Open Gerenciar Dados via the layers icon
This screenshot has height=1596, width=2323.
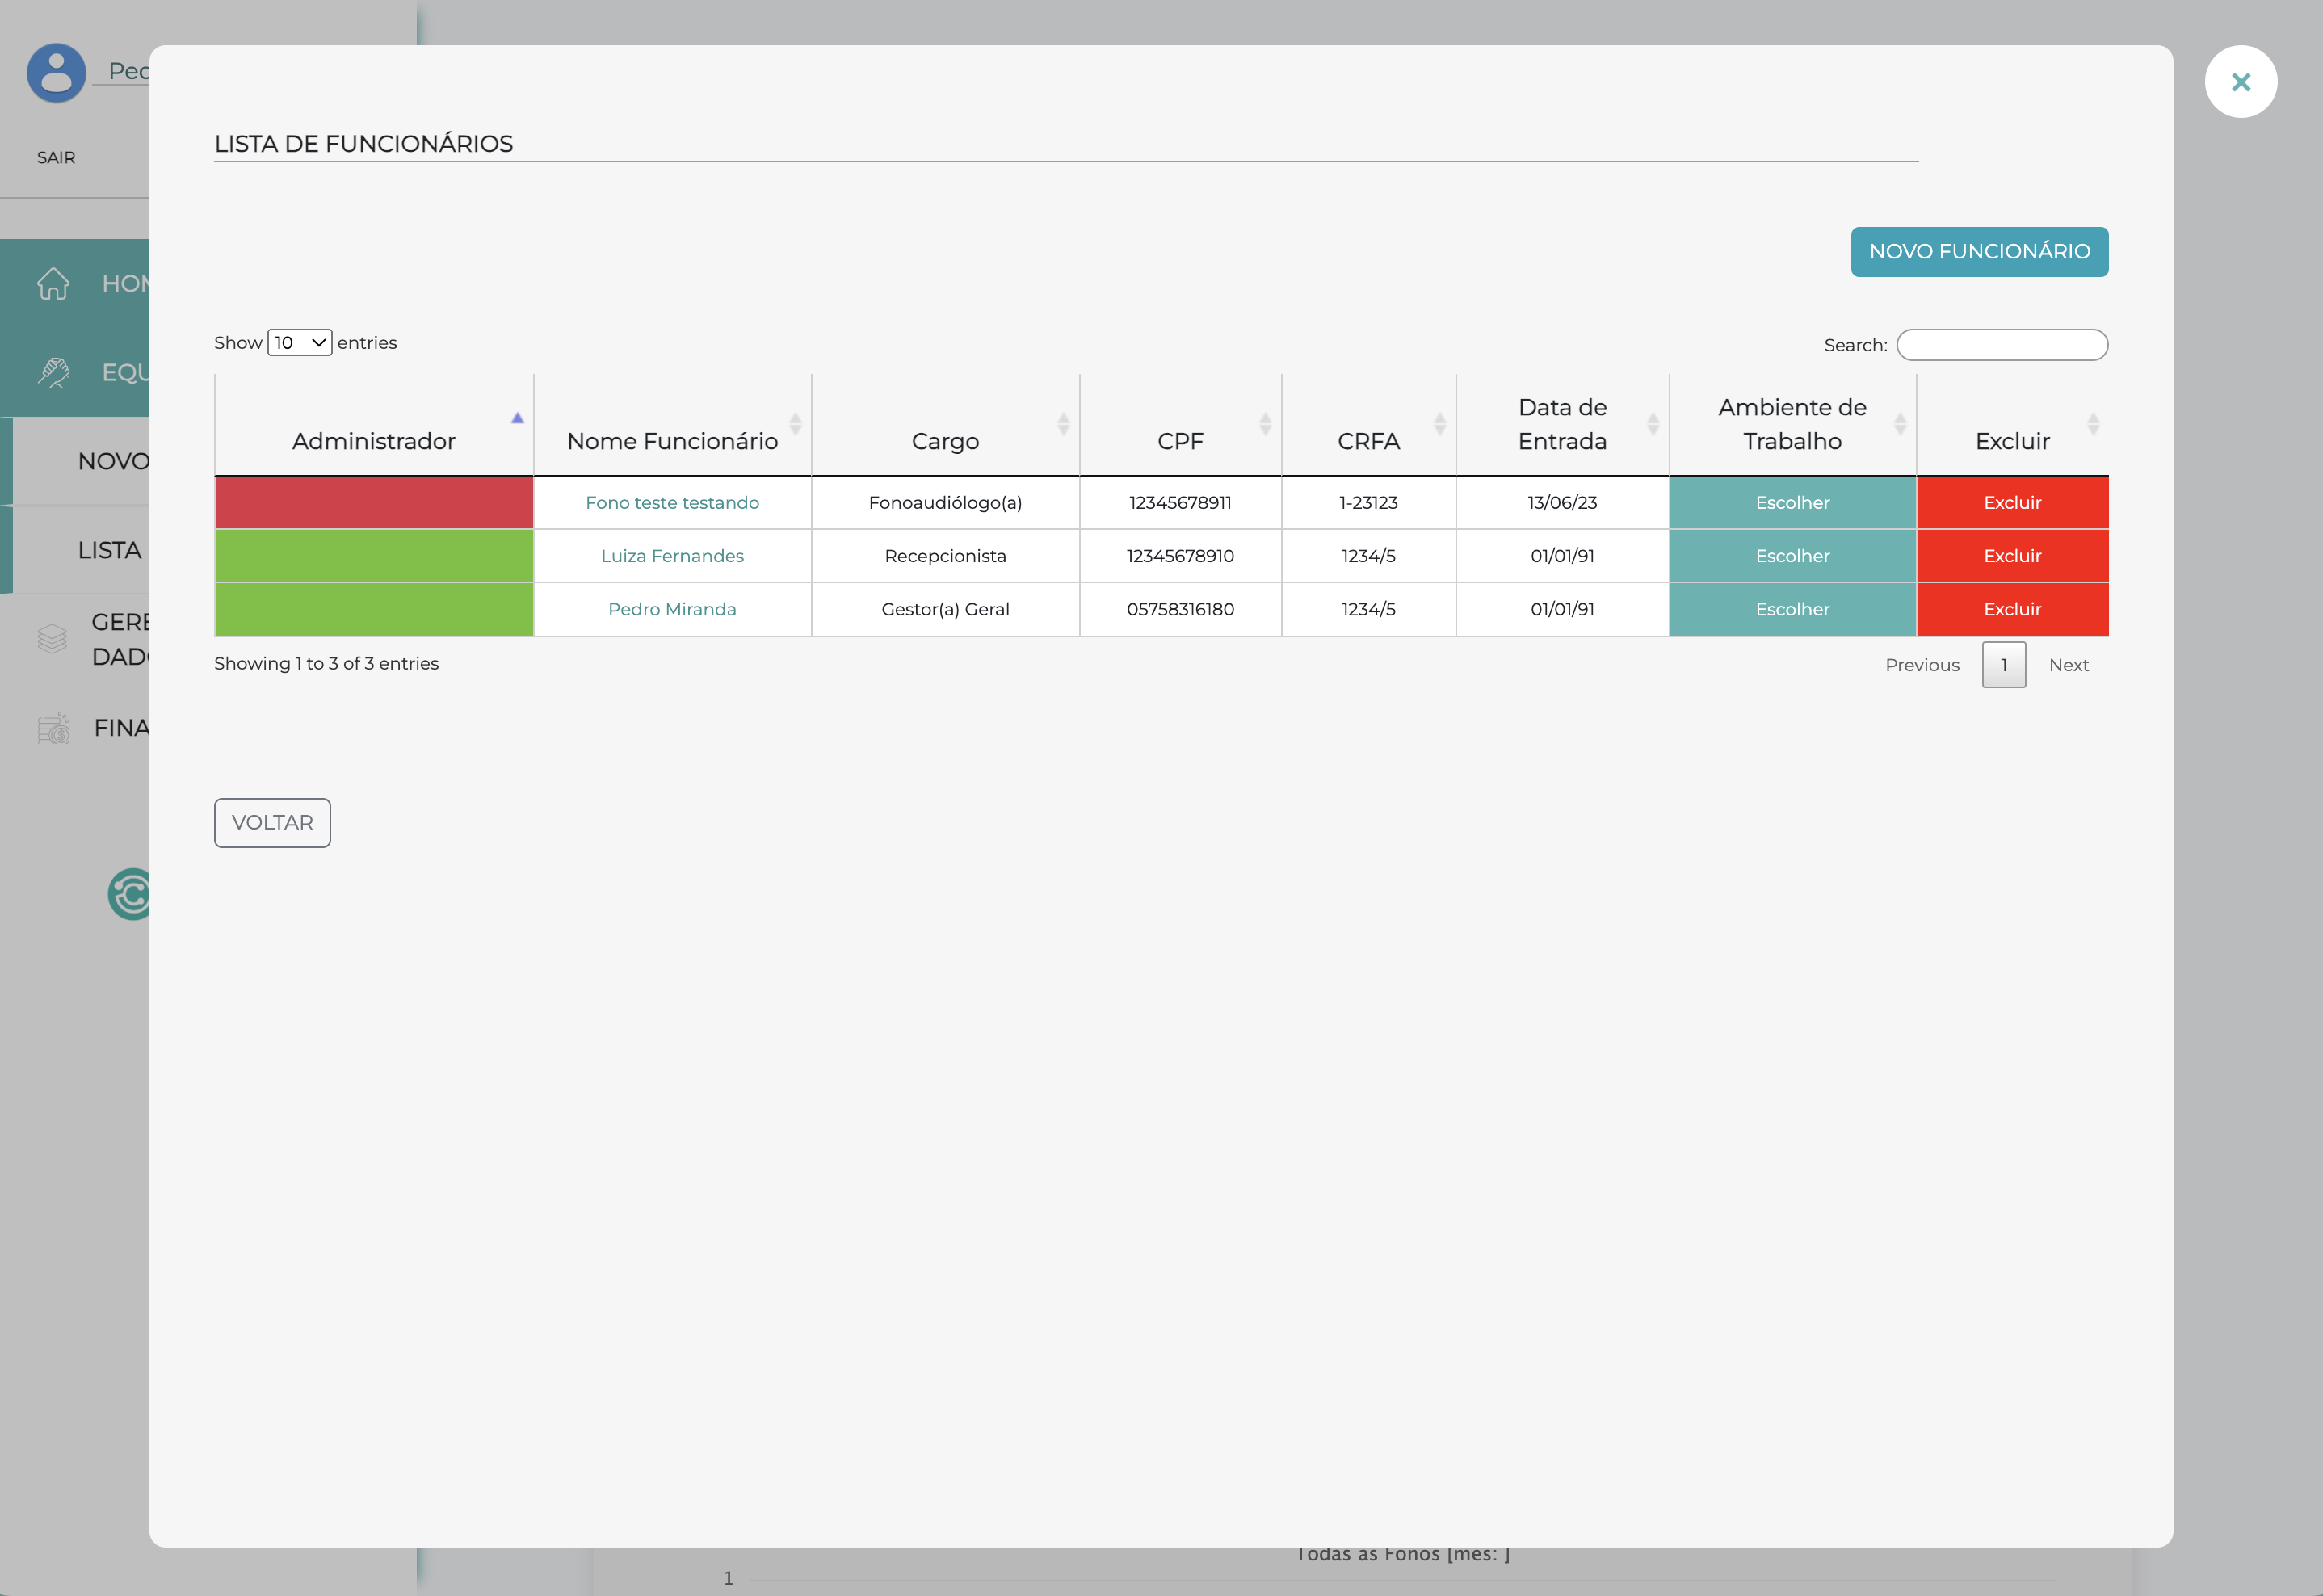pos(53,637)
